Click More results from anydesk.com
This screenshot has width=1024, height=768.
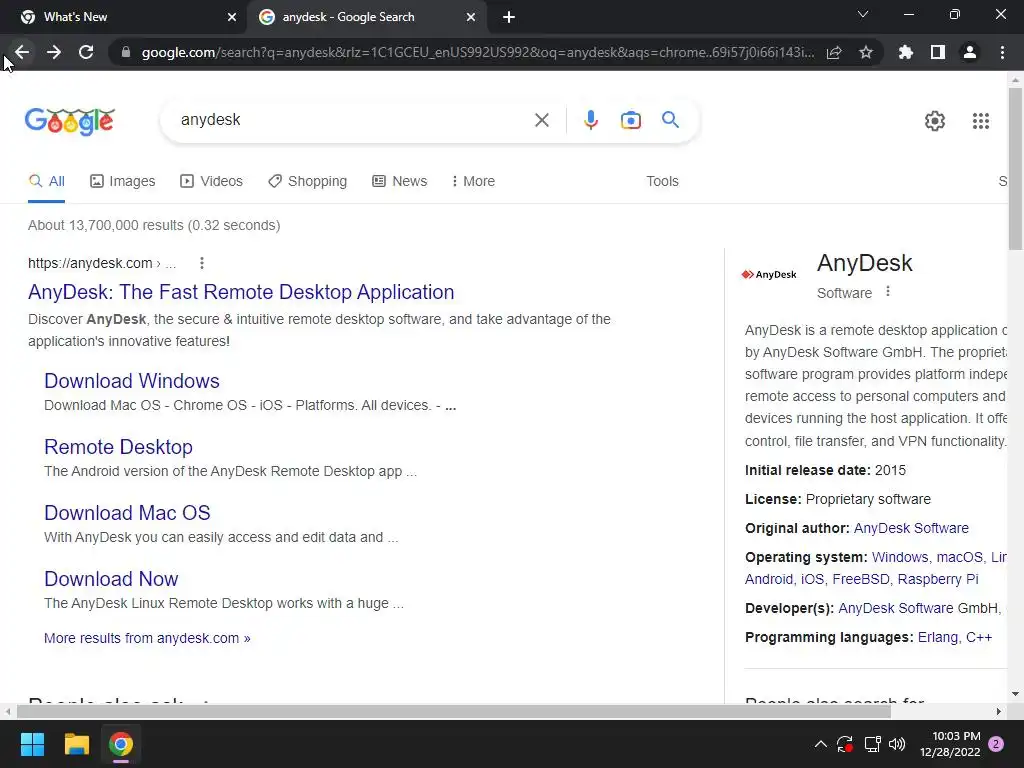click(147, 638)
